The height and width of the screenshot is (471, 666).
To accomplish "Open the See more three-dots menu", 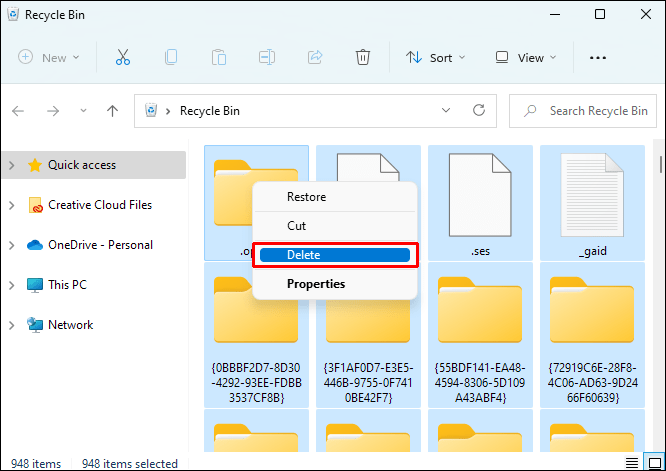I will (x=598, y=58).
